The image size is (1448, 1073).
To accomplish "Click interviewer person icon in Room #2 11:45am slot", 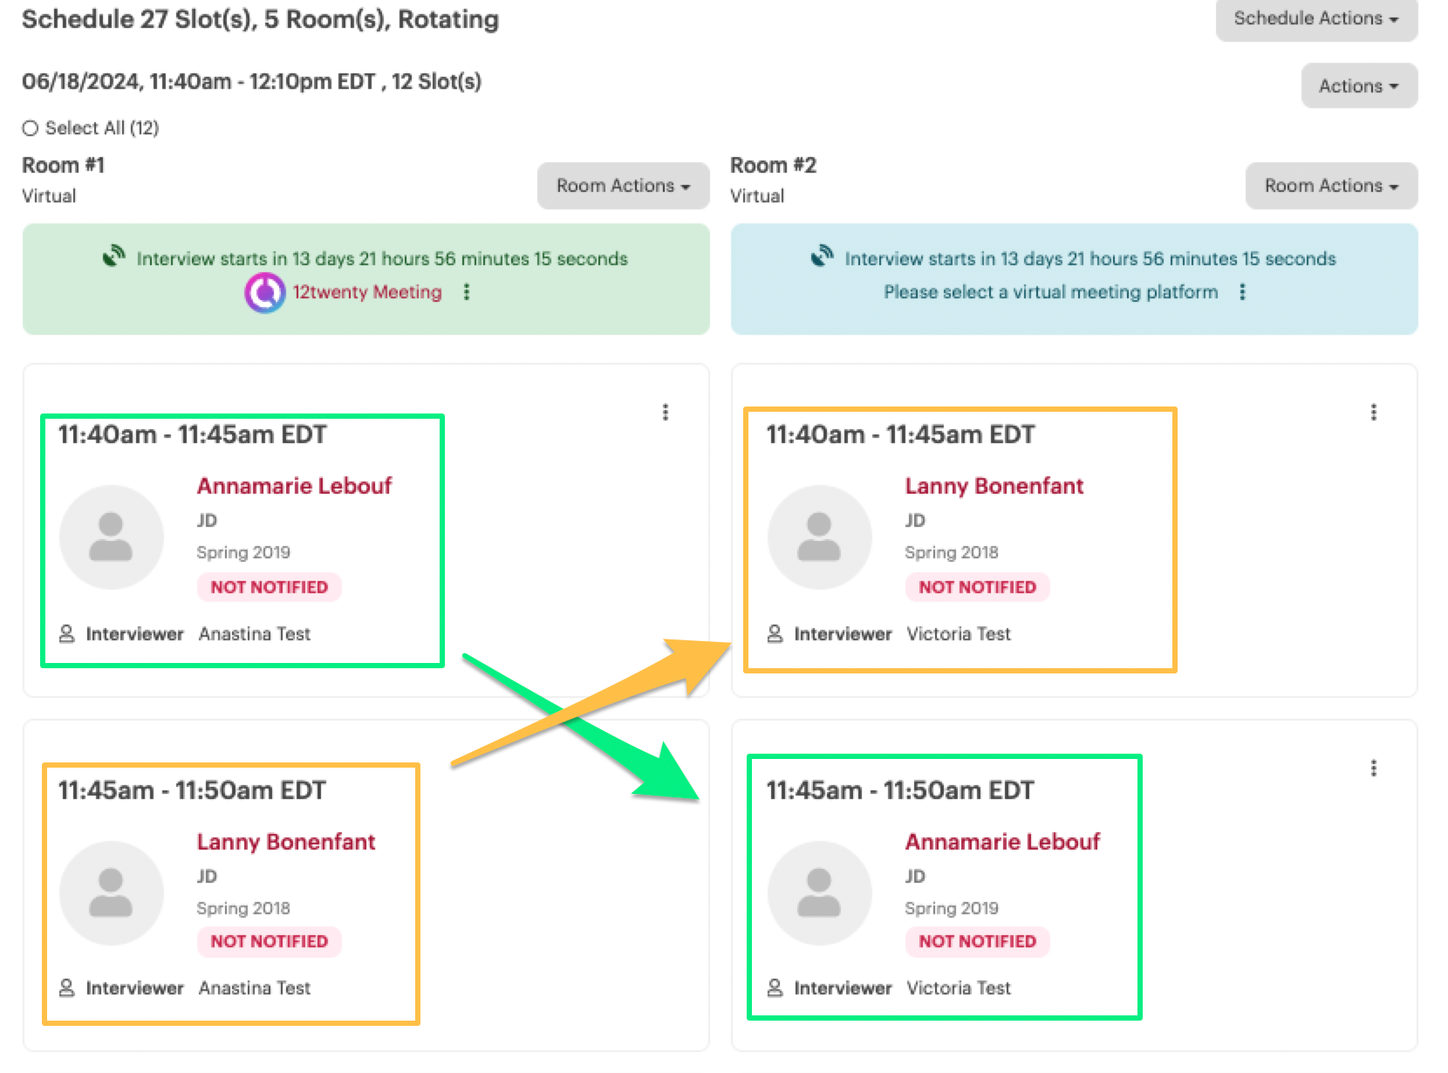I will pyautogui.click(x=775, y=988).
